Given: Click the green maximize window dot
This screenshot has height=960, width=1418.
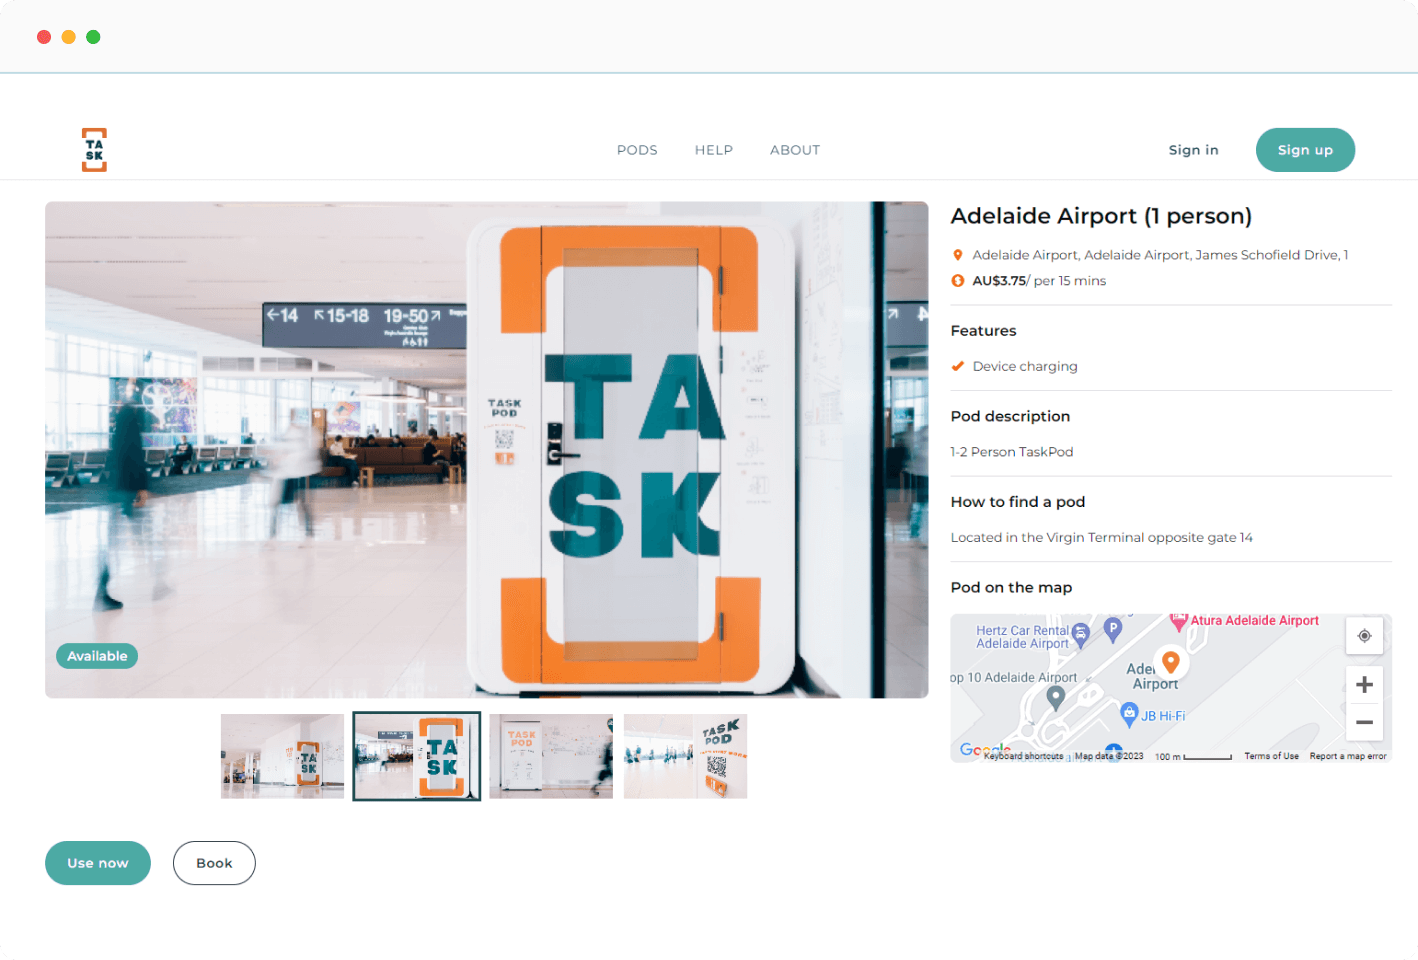Looking at the screenshot, I should coord(93,37).
